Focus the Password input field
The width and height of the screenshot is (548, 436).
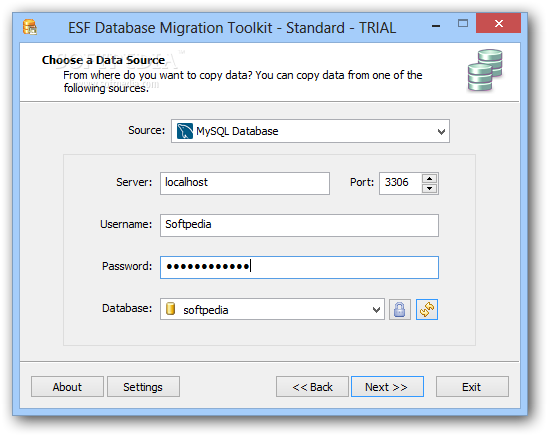coord(299,267)
